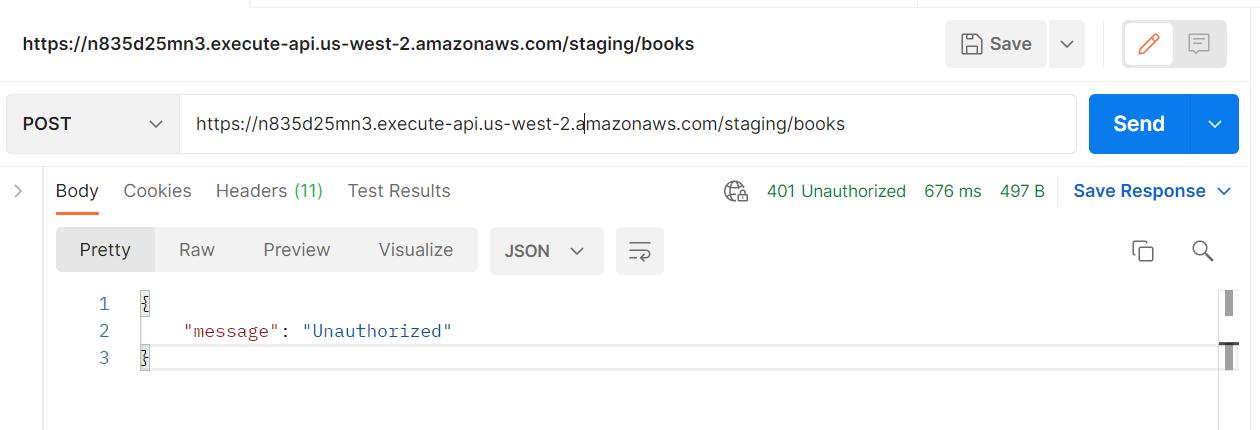Viewport: 1260px width, 430px height.
Task: Toggle the wrap lines icon
Action: [x=640, y=251]
